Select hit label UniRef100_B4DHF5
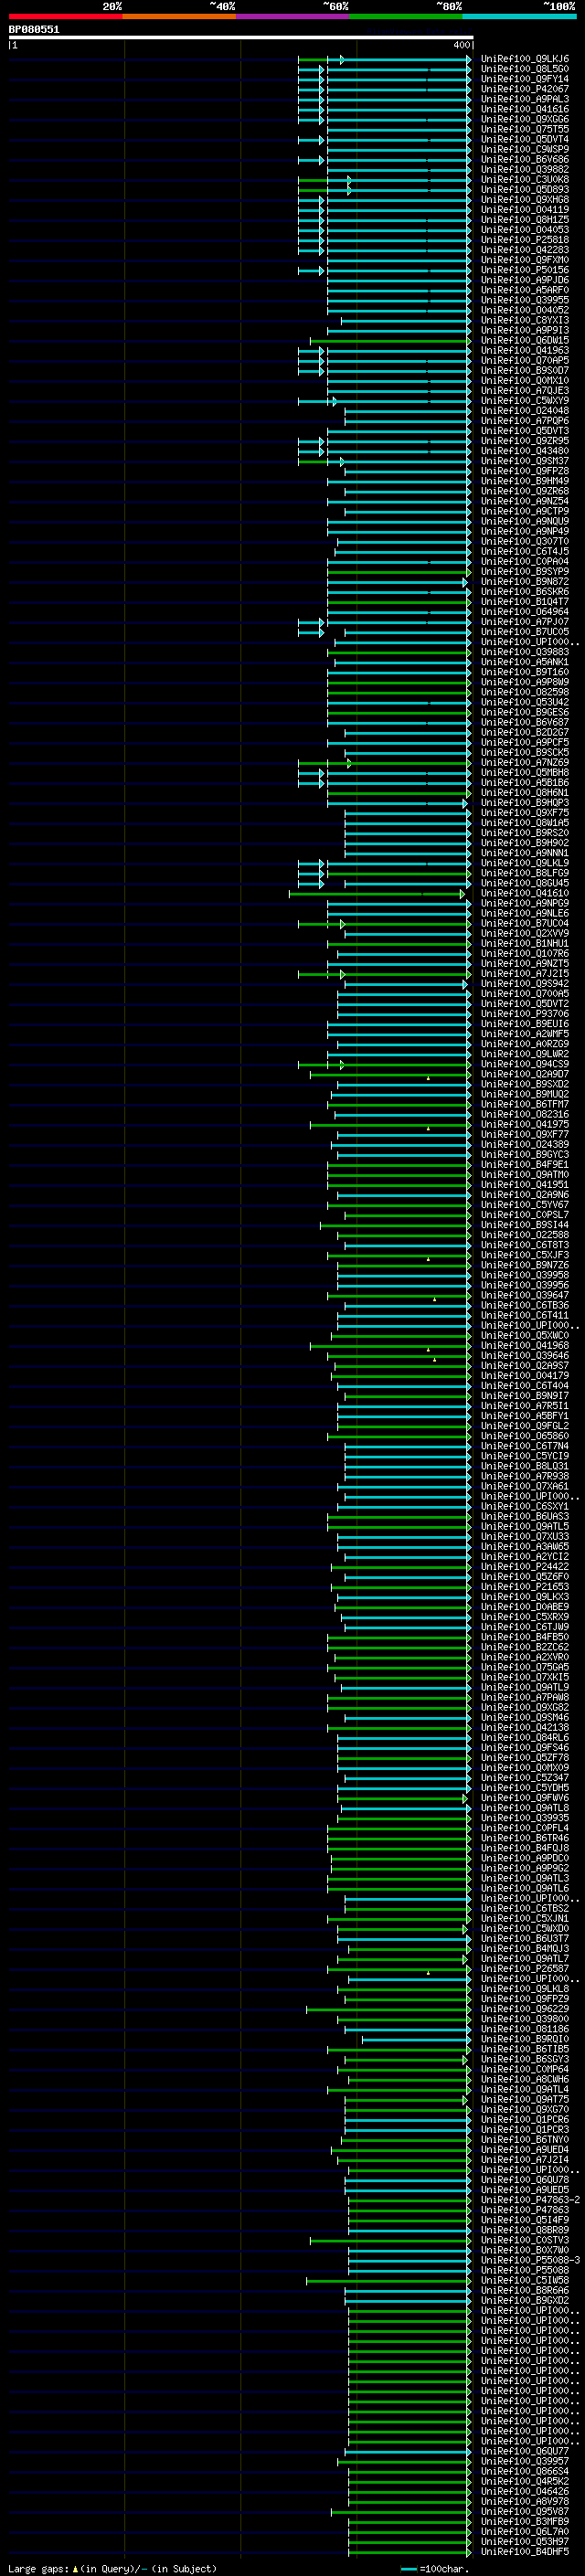 click(x=525, y=2551)
